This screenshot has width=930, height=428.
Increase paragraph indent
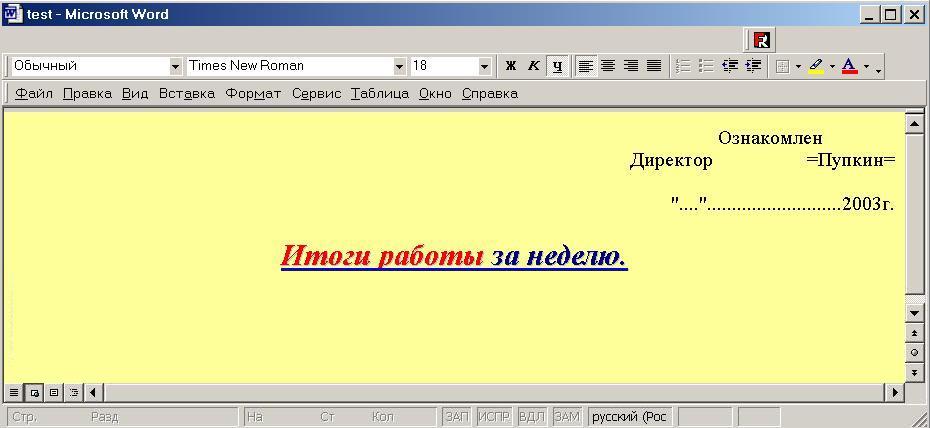click(753, 66)
